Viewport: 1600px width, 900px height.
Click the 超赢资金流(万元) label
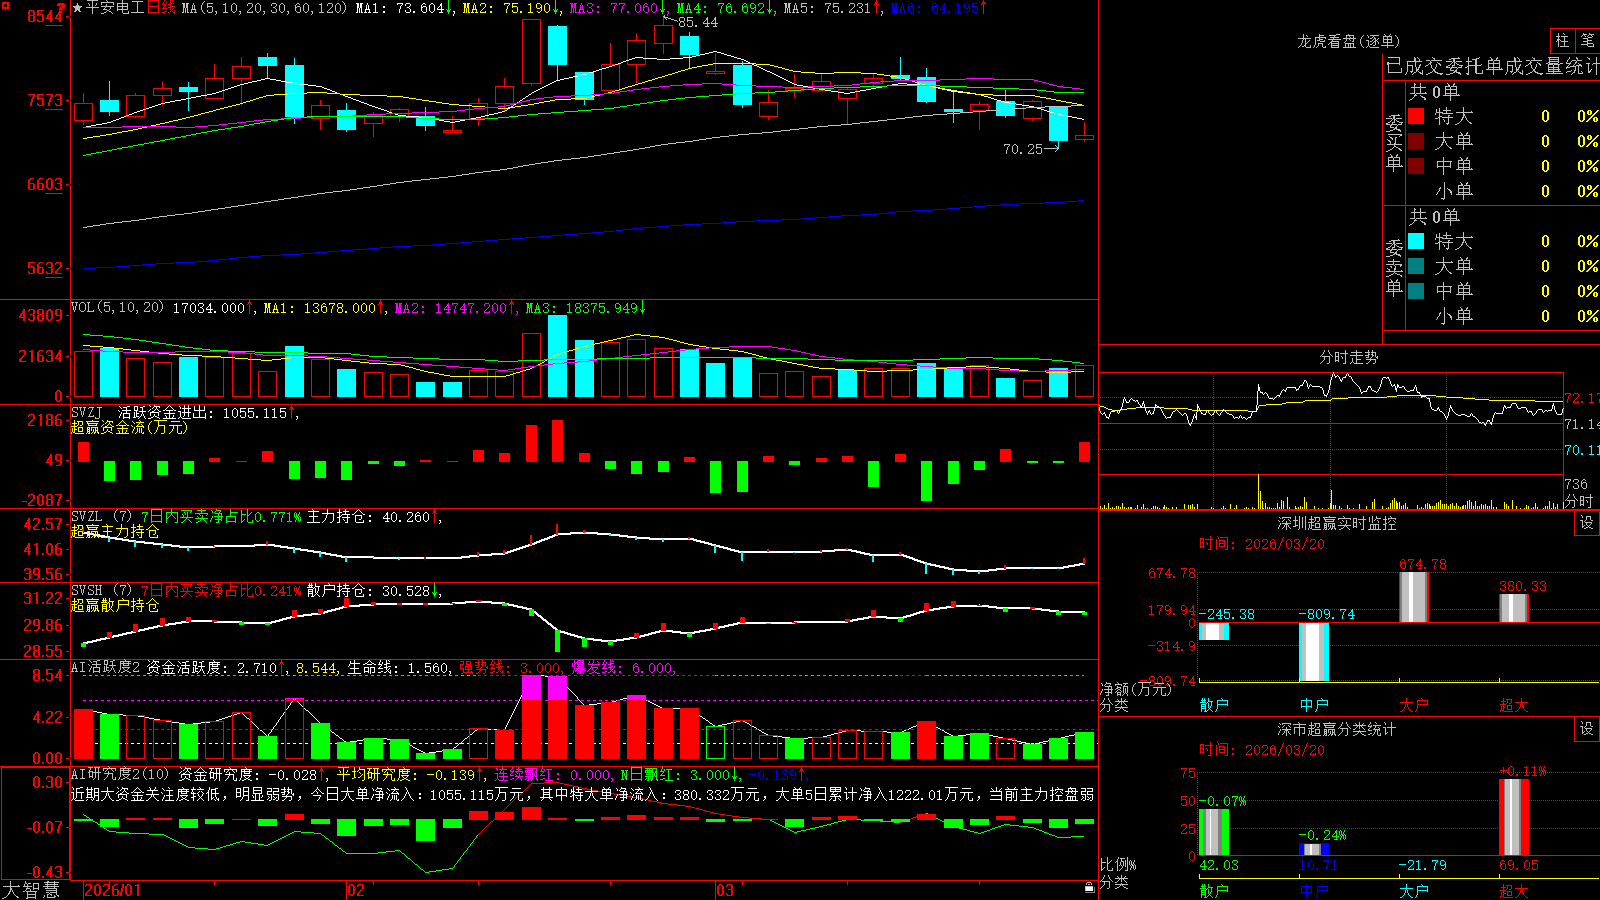(129, 428)
